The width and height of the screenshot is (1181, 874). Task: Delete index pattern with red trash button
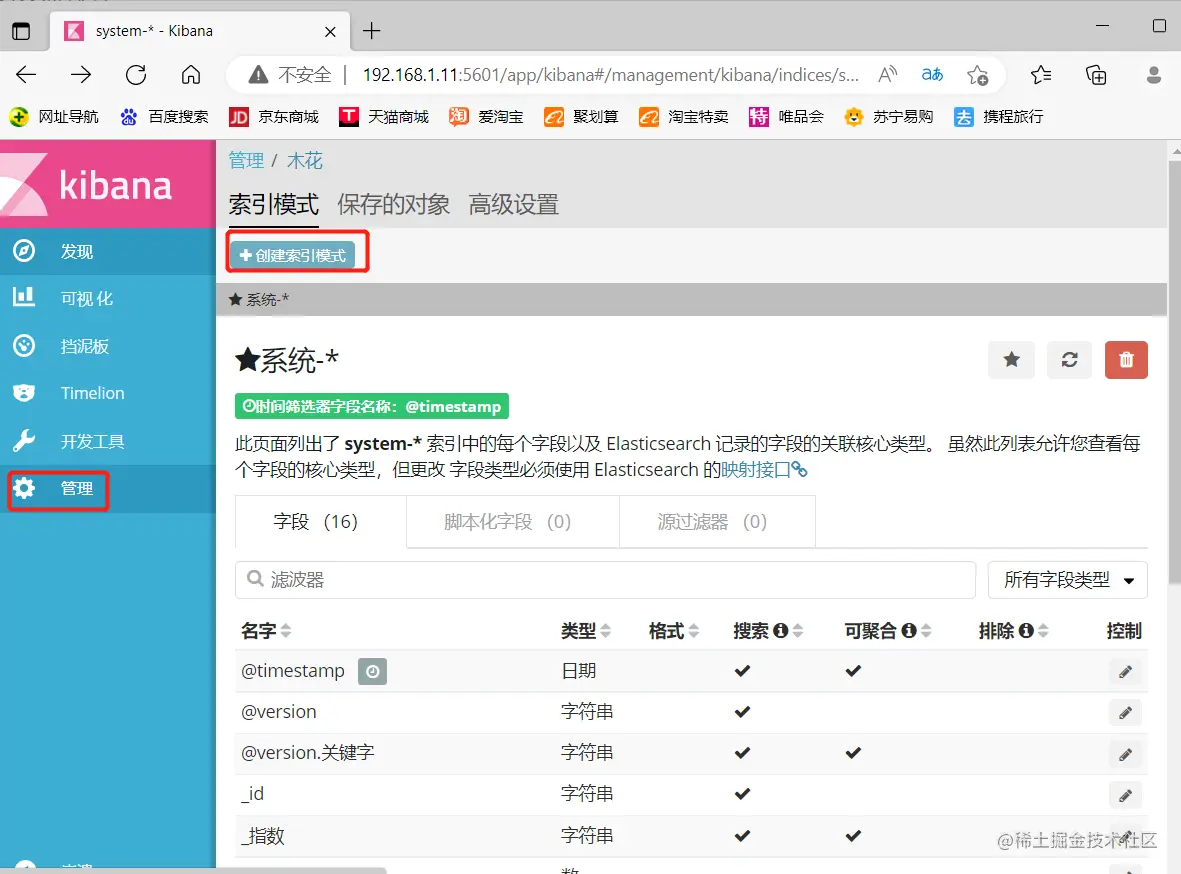pos(1126,359)
